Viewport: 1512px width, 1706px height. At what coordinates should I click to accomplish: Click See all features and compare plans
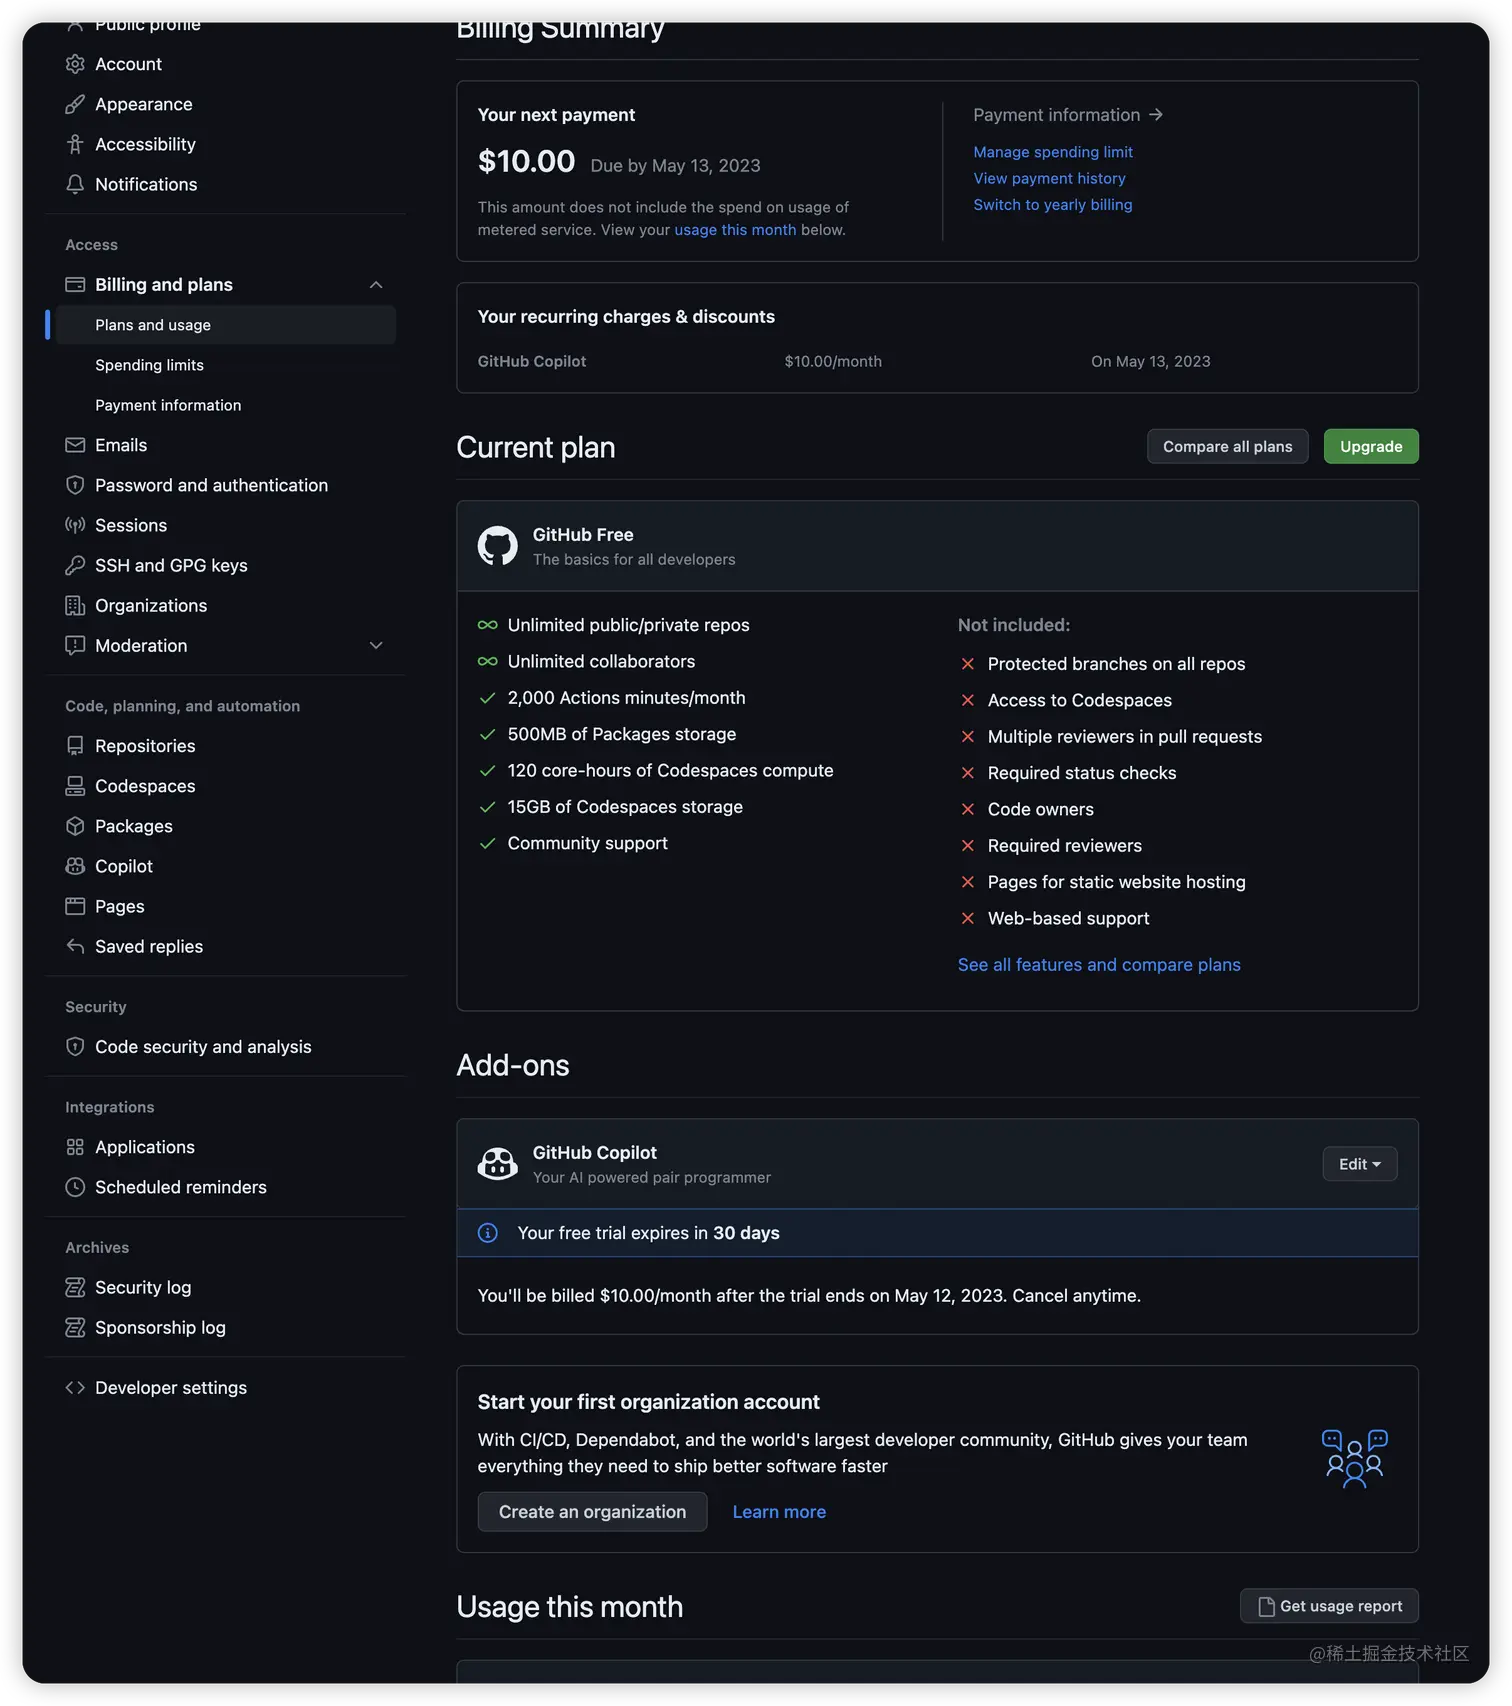[x=1099, y=965]
